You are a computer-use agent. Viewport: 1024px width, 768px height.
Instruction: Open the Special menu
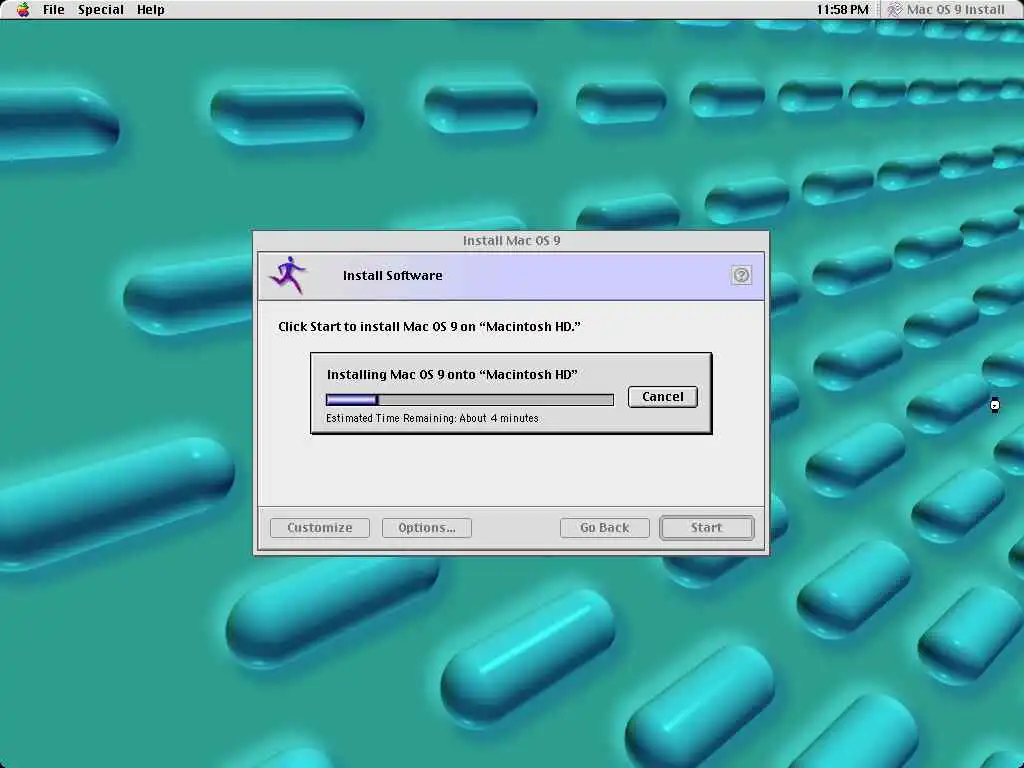pyautogui.click(x=101, y=10)
